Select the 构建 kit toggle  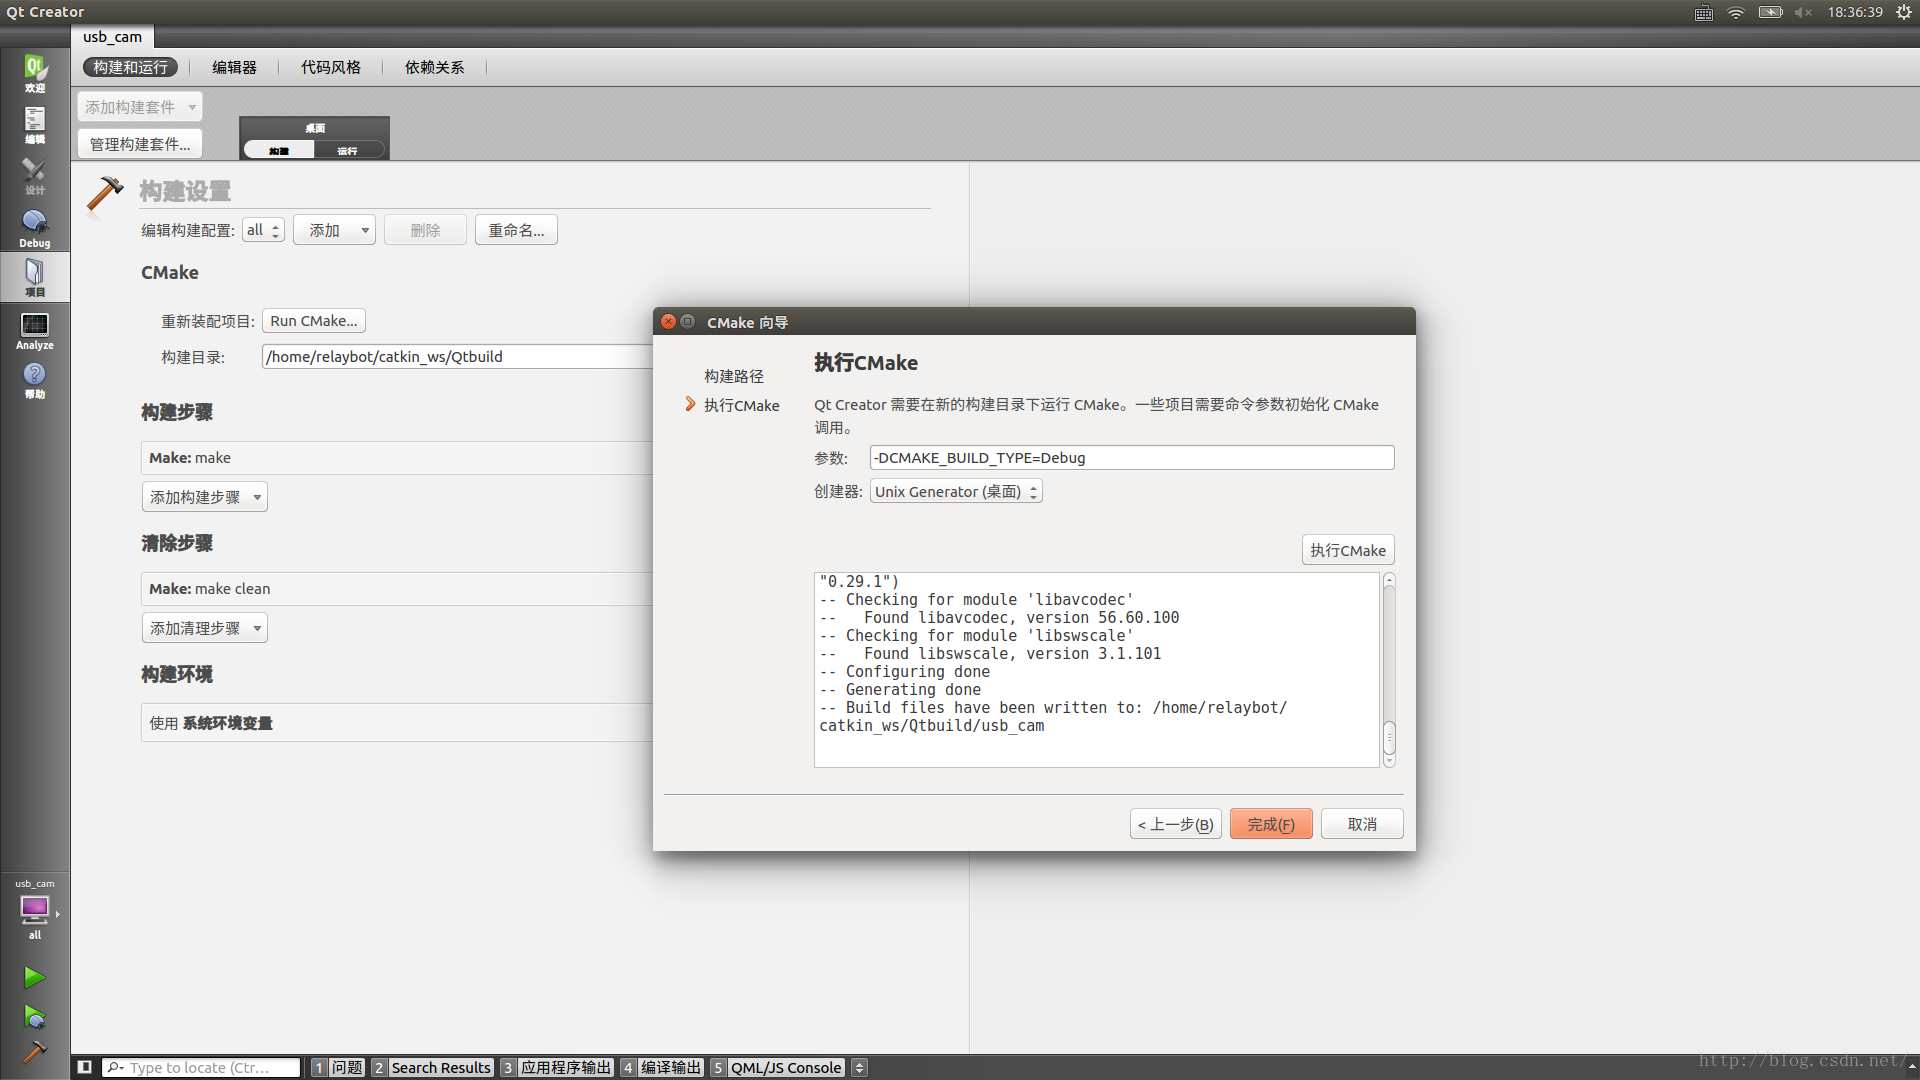(279, 150)
